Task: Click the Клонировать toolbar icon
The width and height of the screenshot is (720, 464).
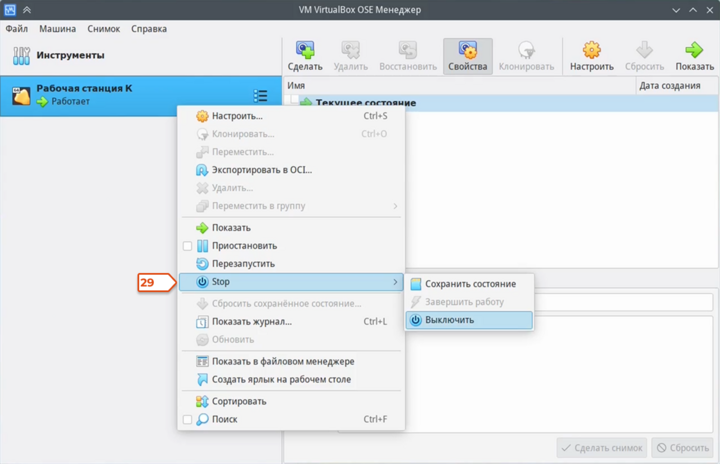Action: click(526, 50)
